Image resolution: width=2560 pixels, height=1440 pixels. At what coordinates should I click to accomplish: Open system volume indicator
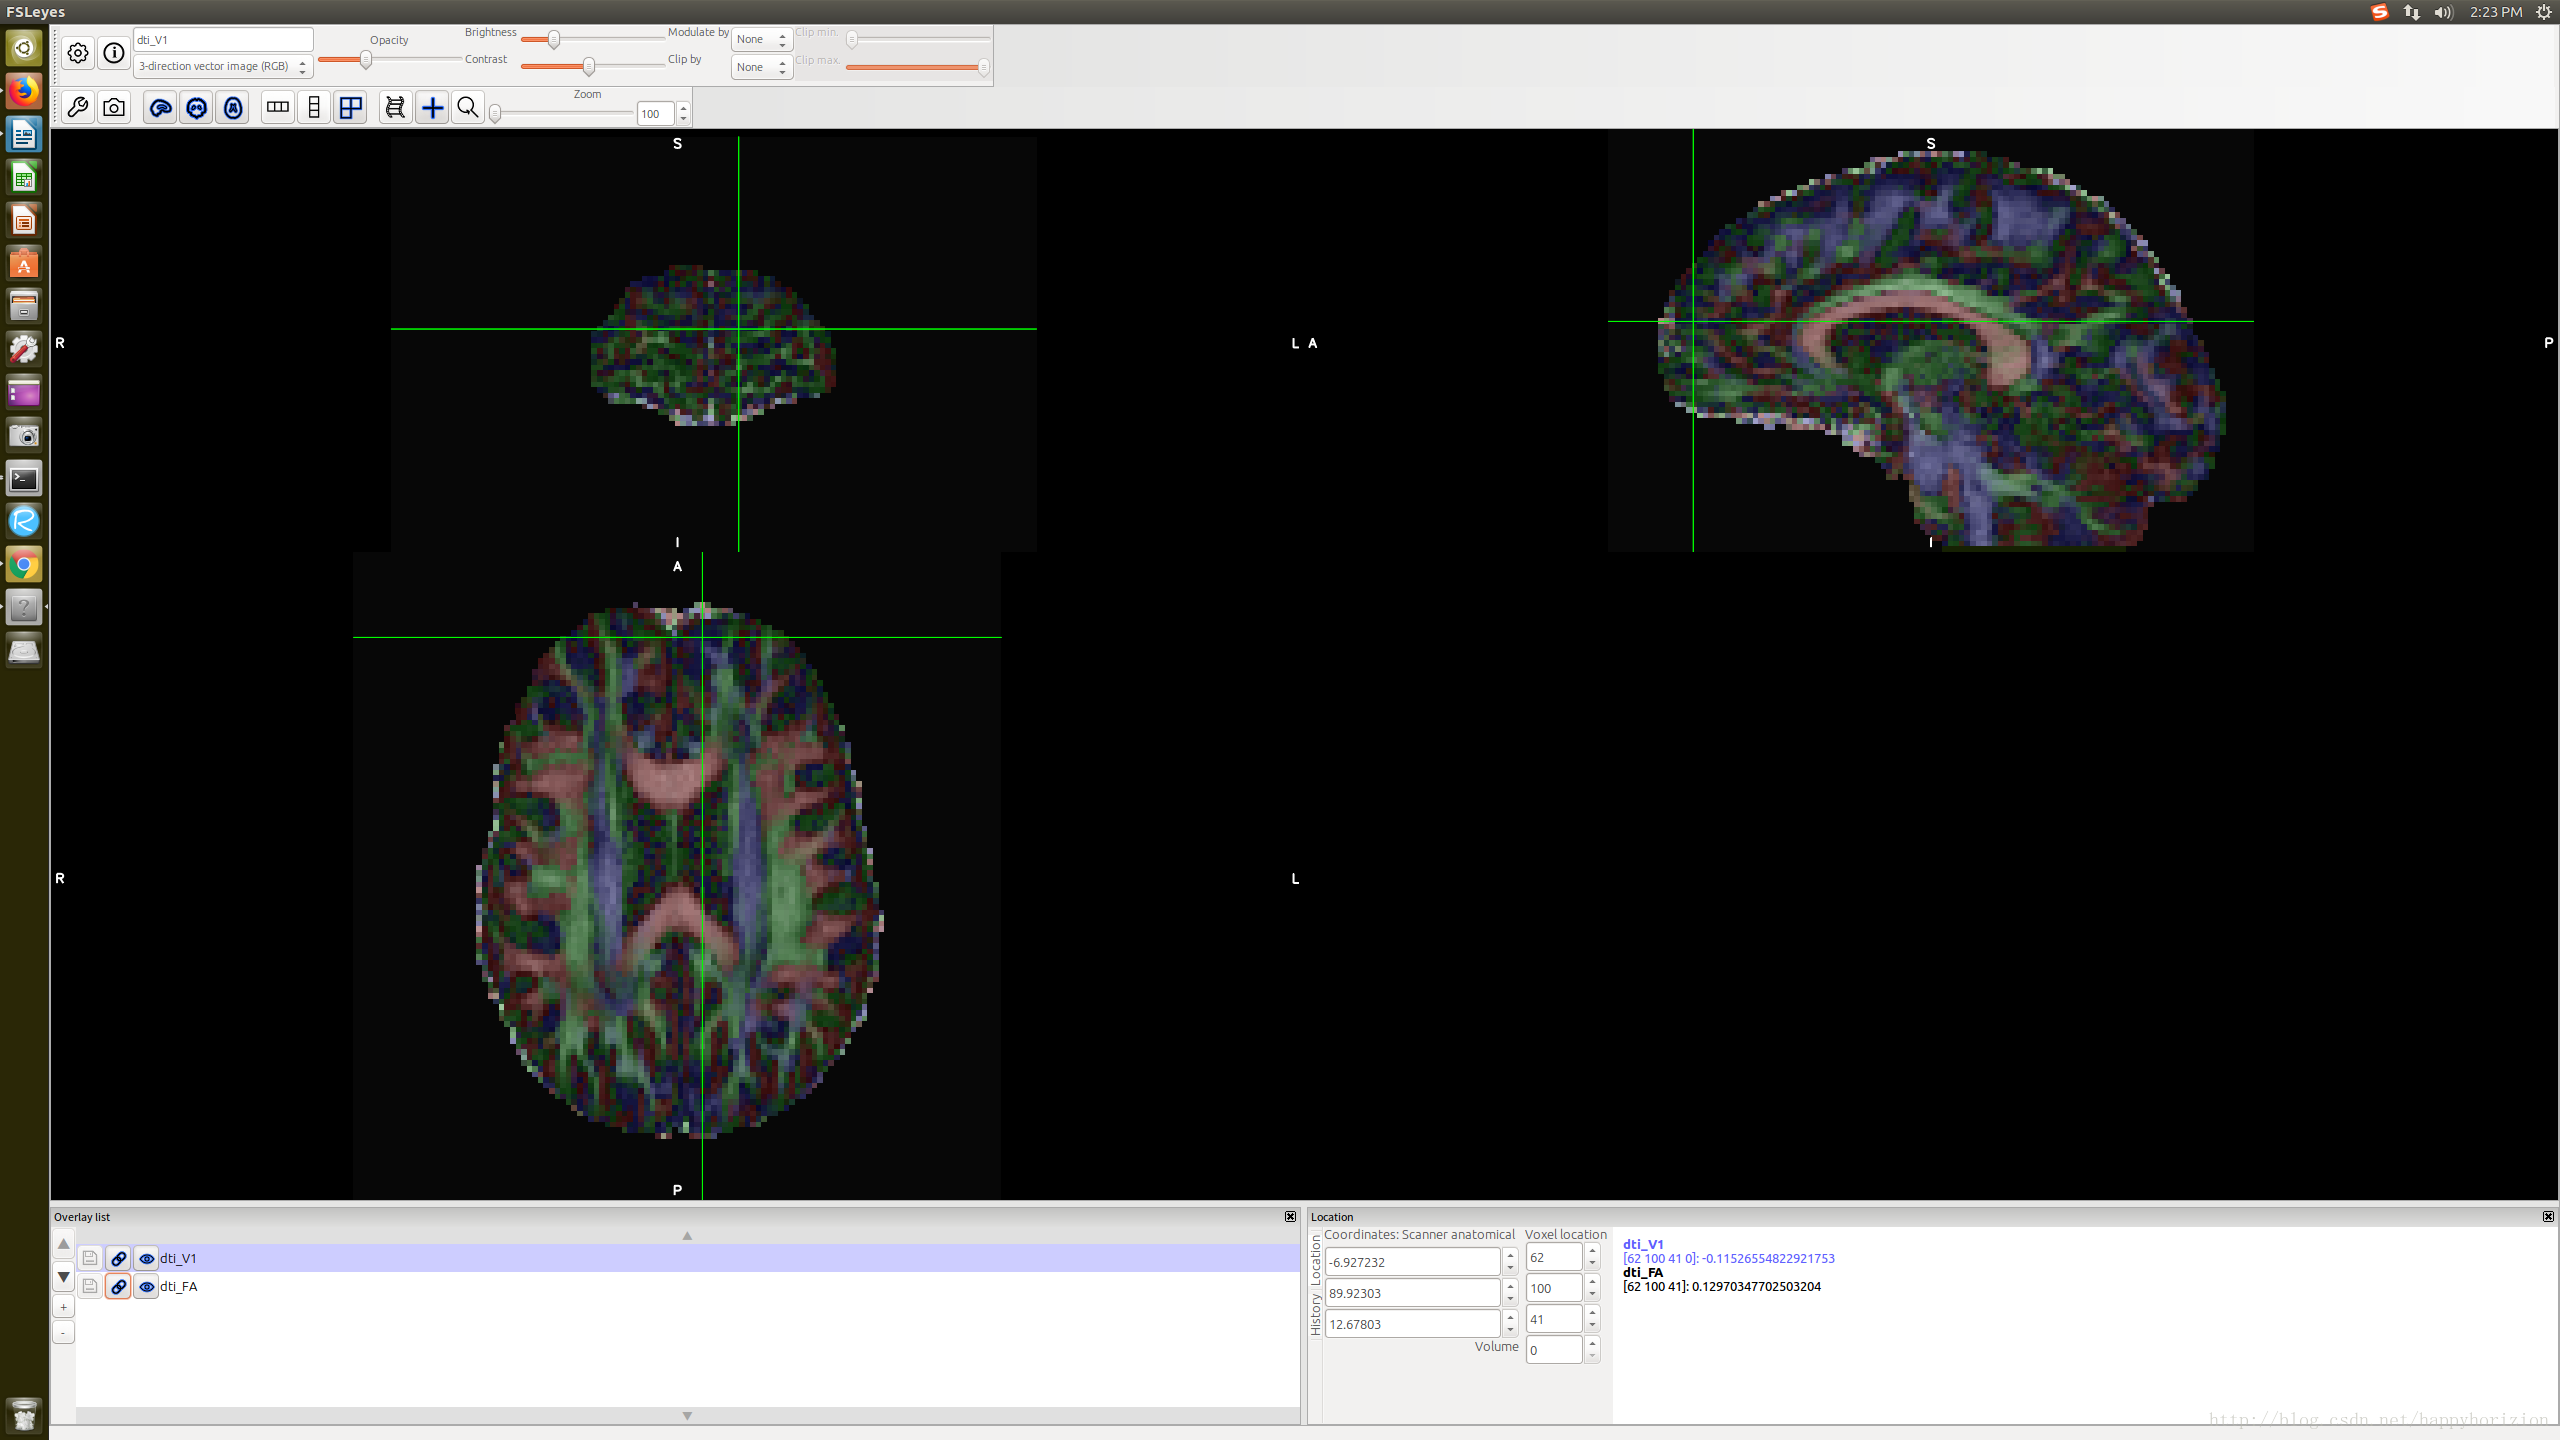(2444, 12)
